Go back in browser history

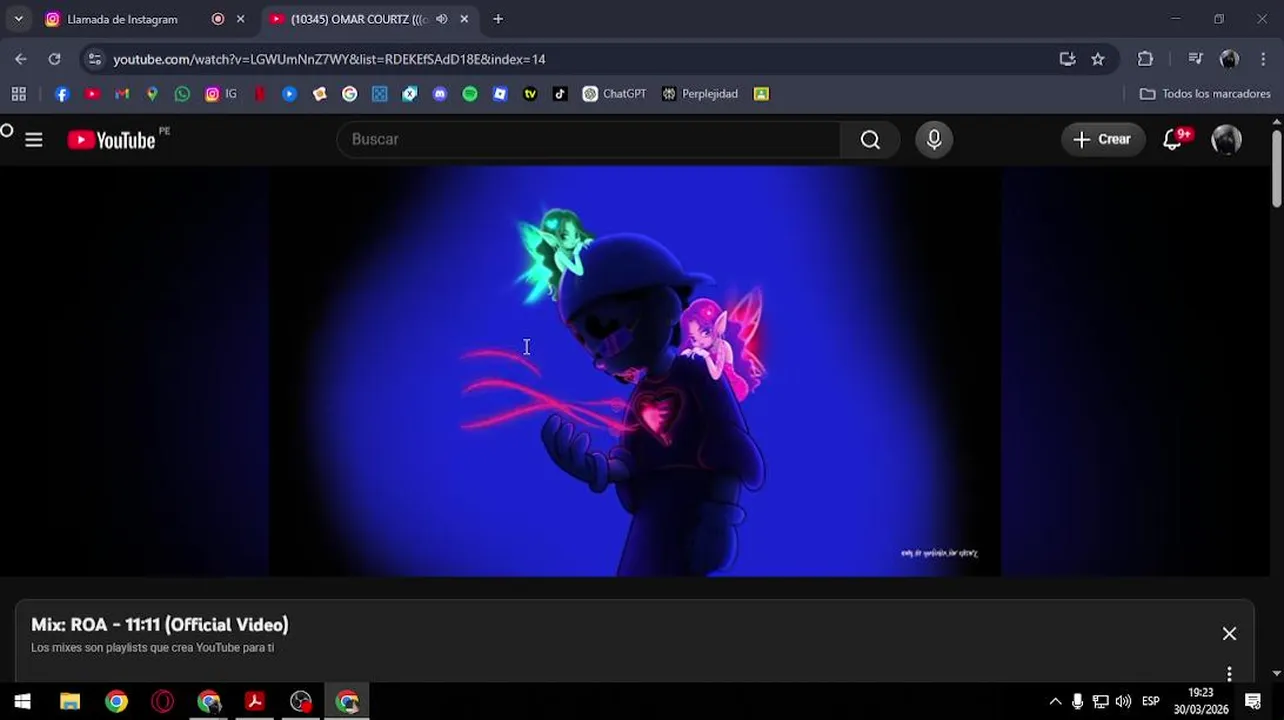click(21, 59)
